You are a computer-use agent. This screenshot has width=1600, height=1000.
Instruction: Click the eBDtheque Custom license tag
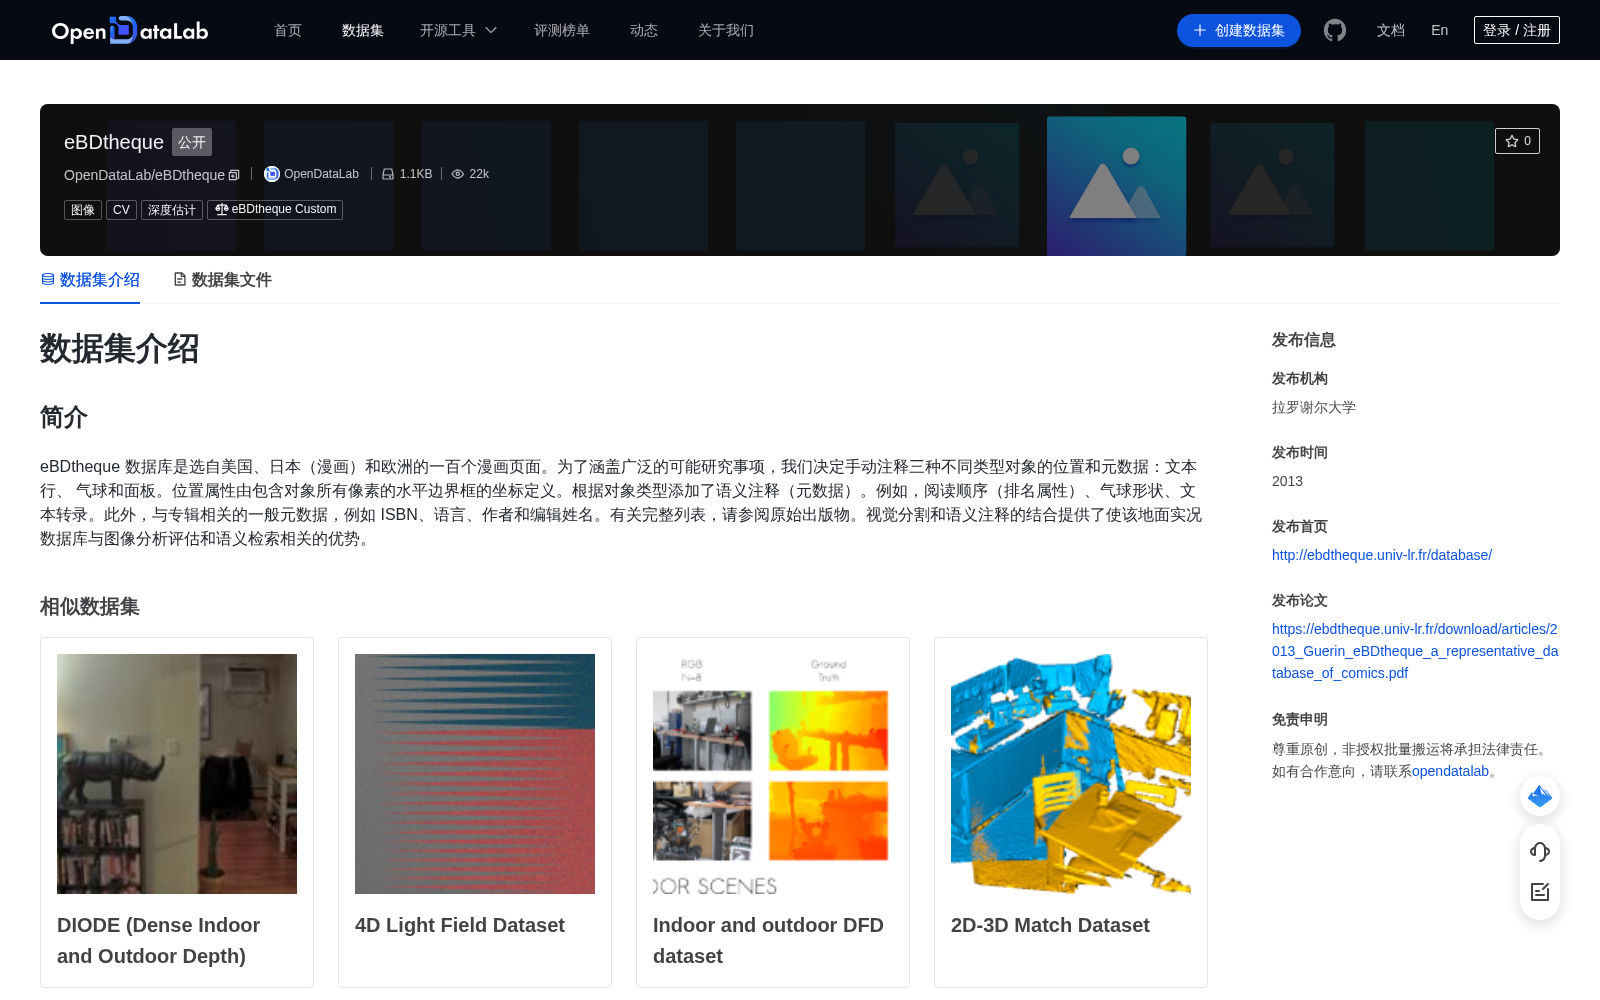tap(275, 209)
